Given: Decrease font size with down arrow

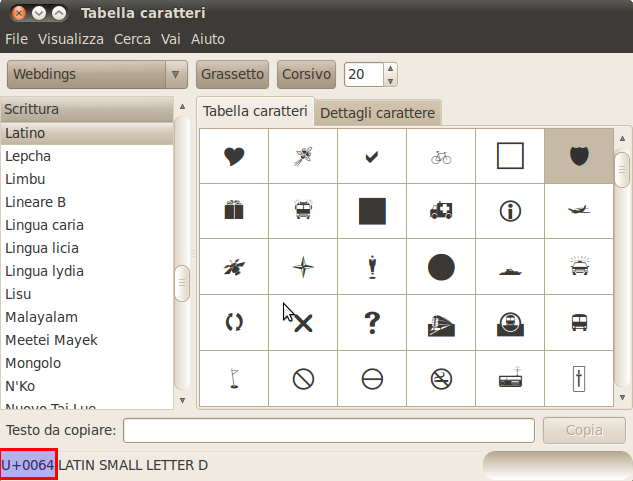Looking at the screenshot, I should coord(390,80).
